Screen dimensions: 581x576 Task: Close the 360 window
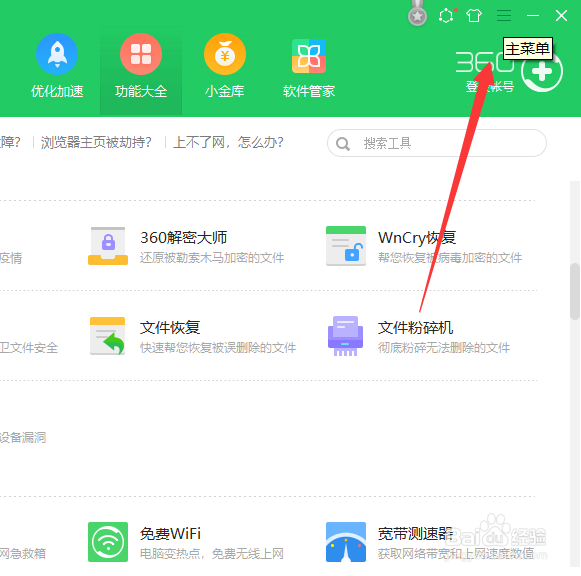[561, 16]
